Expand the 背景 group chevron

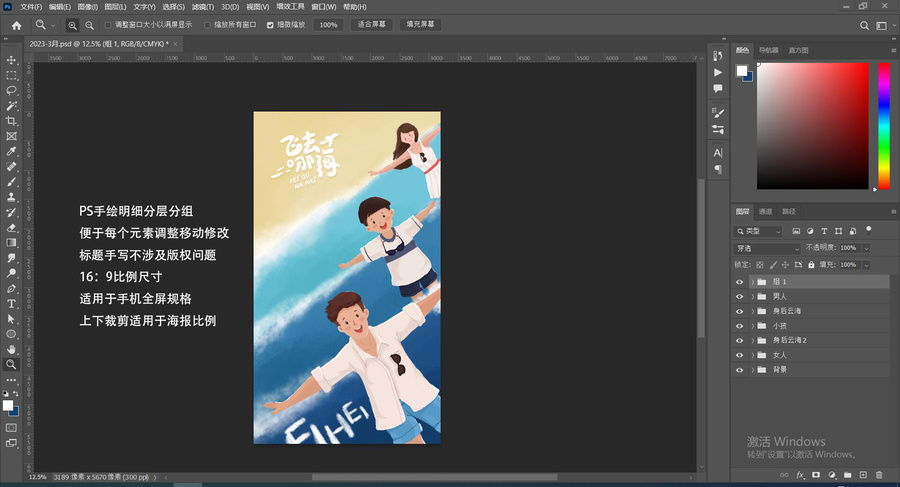tap(752, 370)
